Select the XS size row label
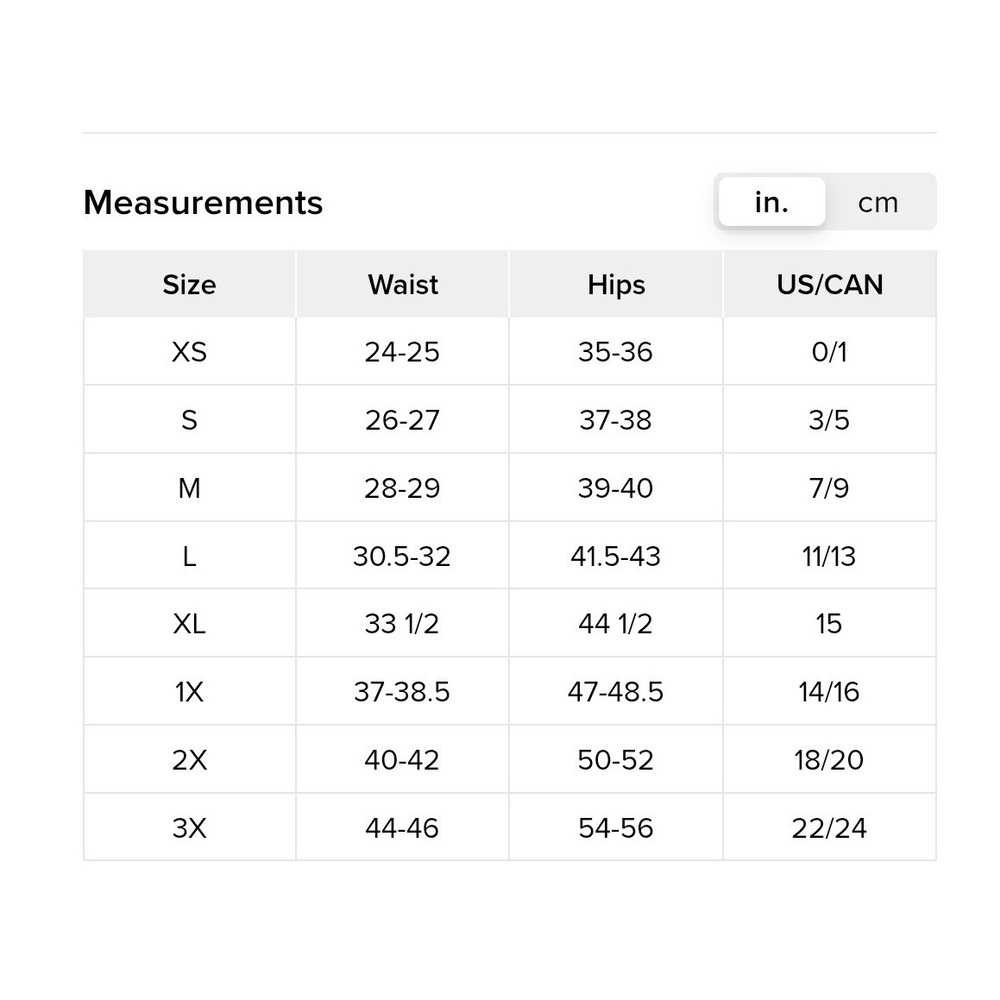1000x1000 pixels. 189,352
